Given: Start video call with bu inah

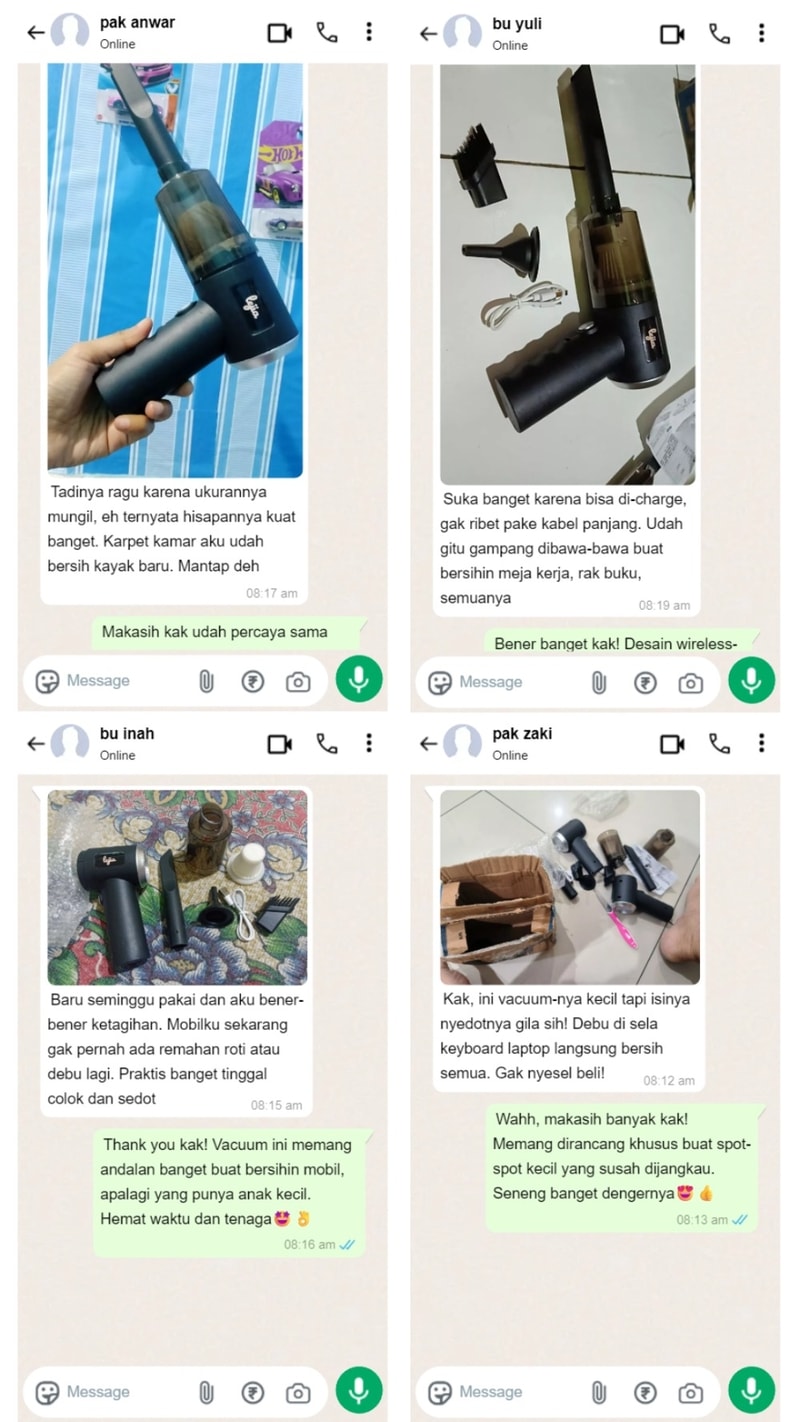Looking at the screenshot, I should pyautogui.click(x=280, y=743).
